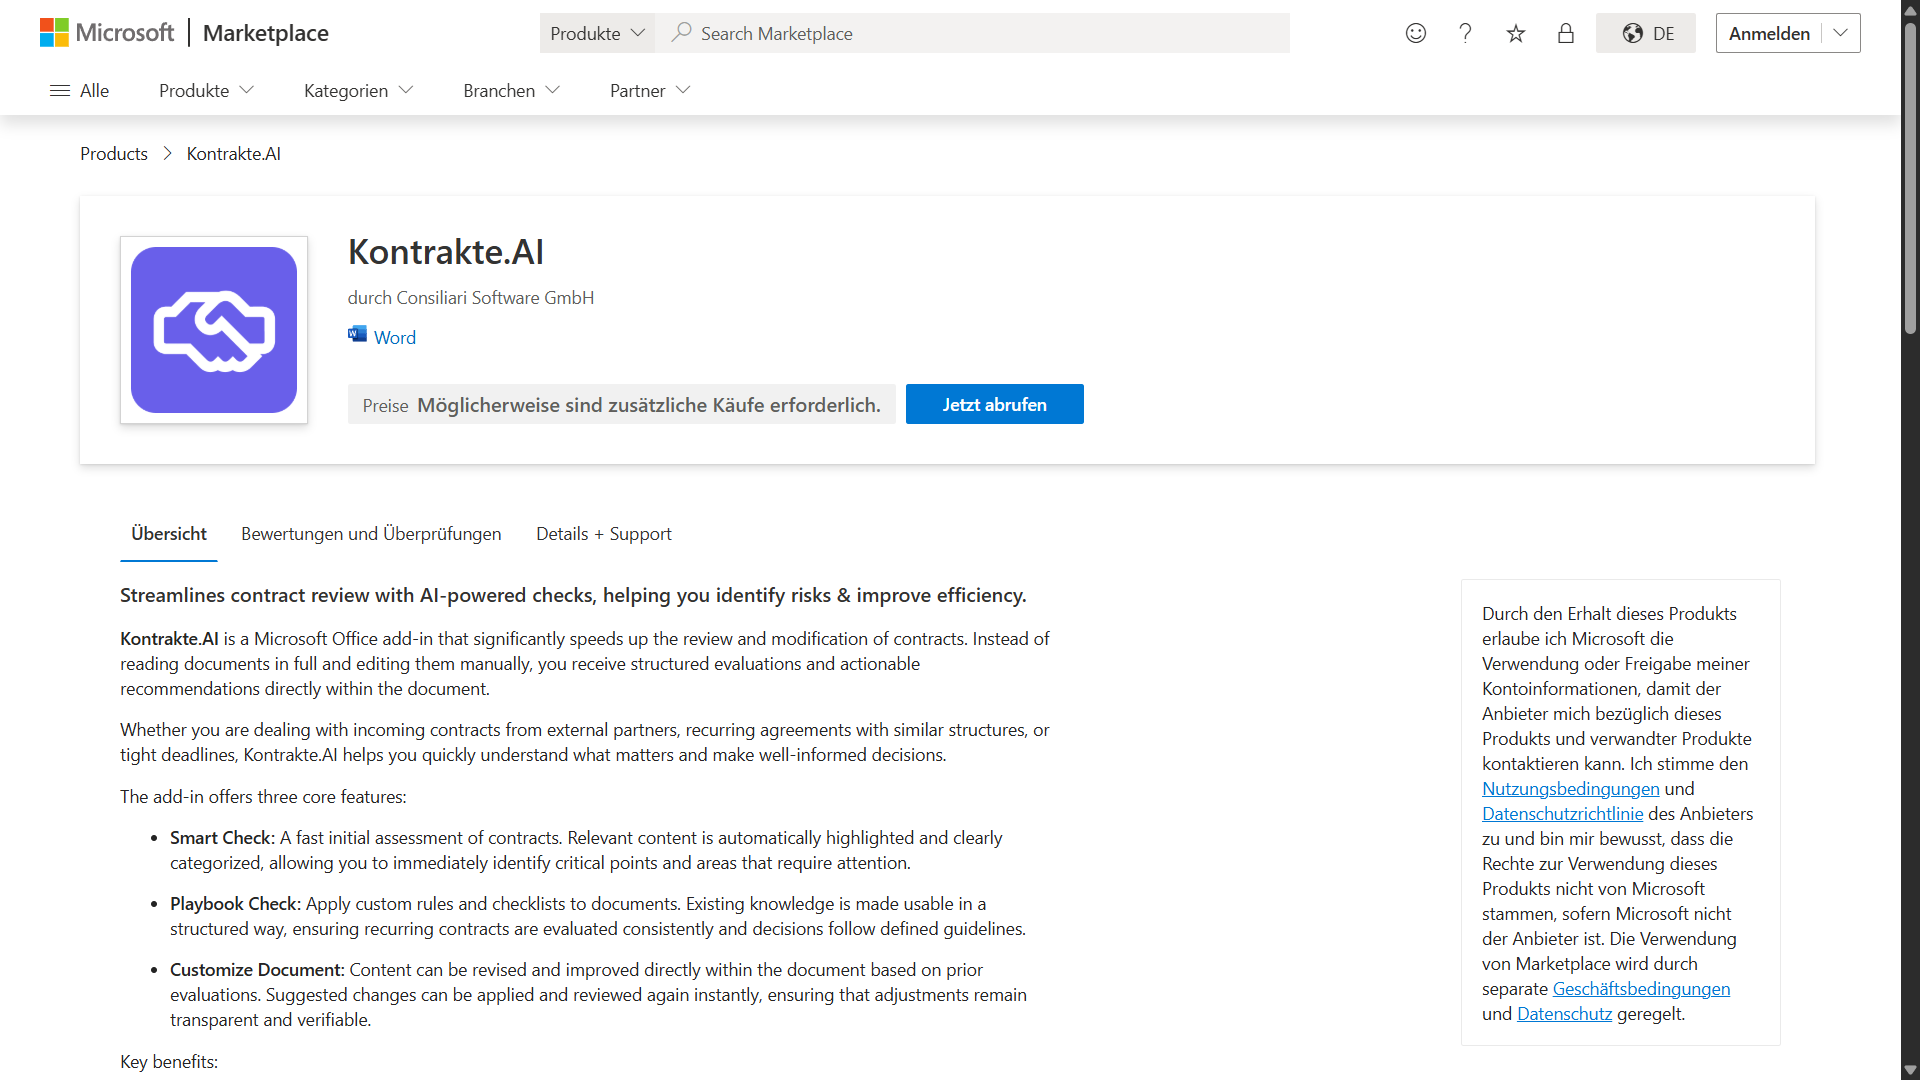Click the Anmelden sign-in button
Viewport: 1920px width, 1080px height.
1769,33
